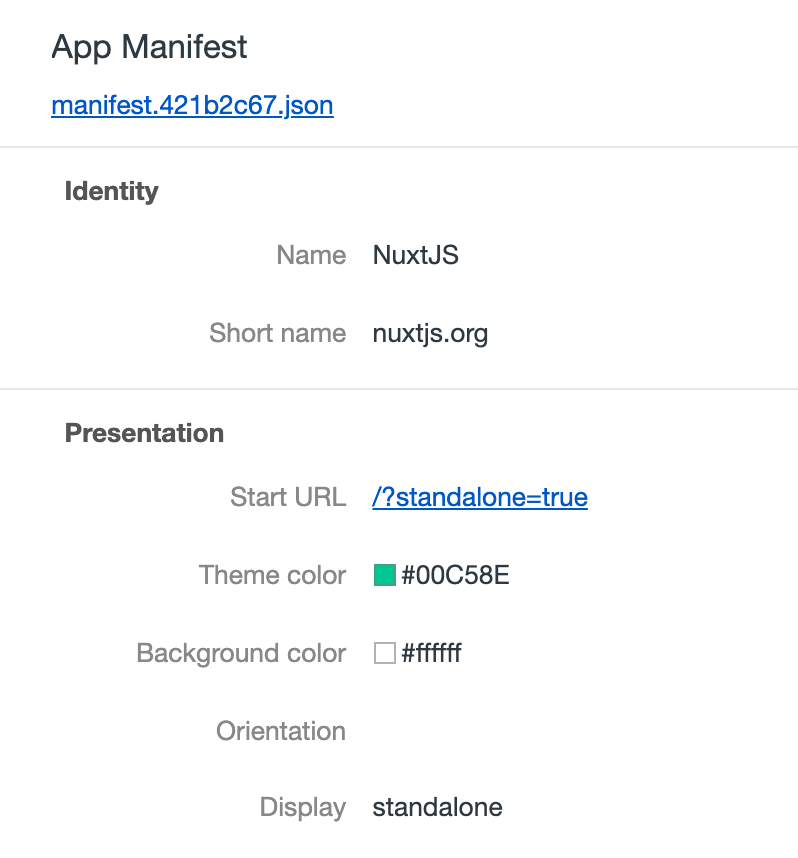Viewport: 798px width, 858px height.
Task: Click the Name field label
Action: click(311, 255)
